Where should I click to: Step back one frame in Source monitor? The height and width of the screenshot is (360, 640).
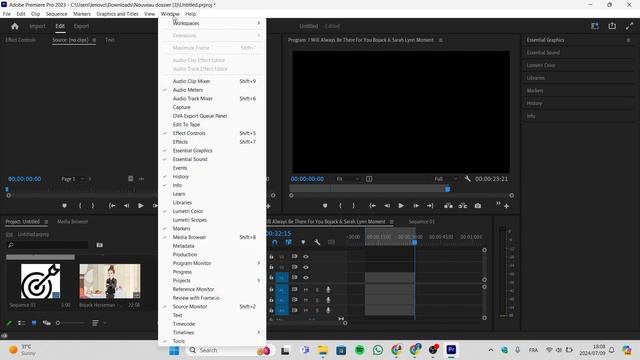(x=127, y=206)
